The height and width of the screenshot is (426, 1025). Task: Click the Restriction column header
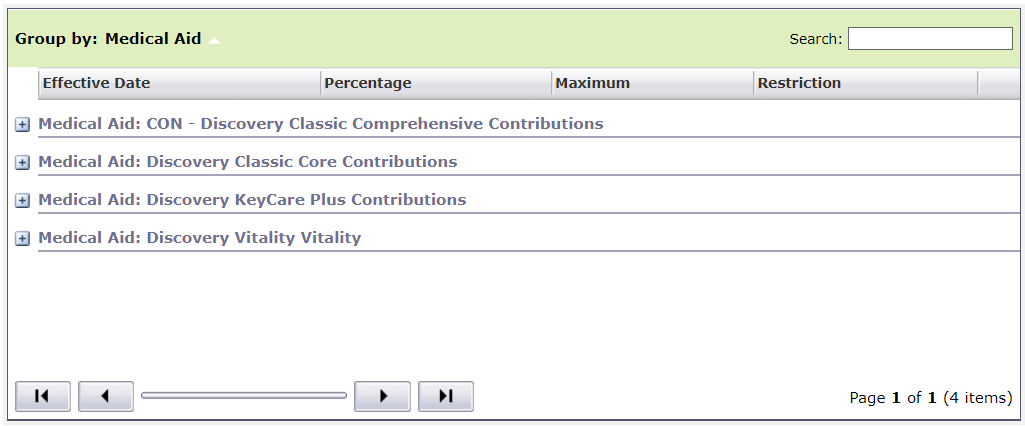coord(799,83)
